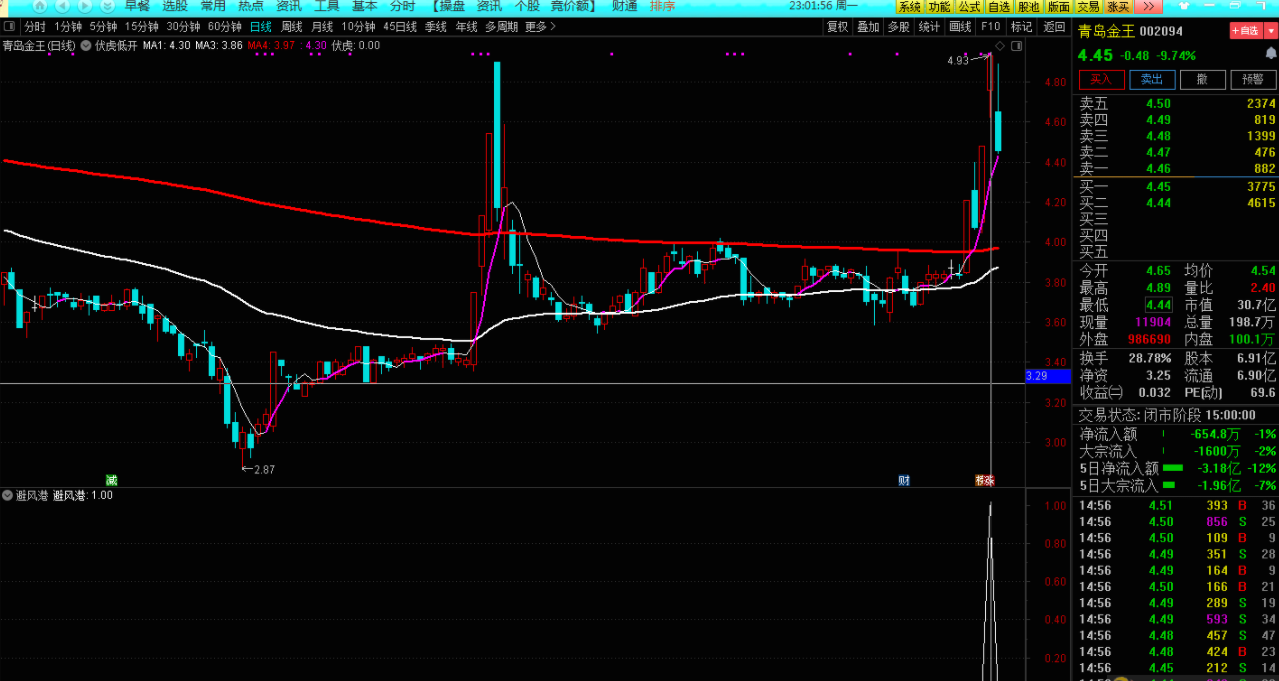The image size is (1279, 681).
Task: Select the 60分钟 period tab
Action: click(225, 26)
